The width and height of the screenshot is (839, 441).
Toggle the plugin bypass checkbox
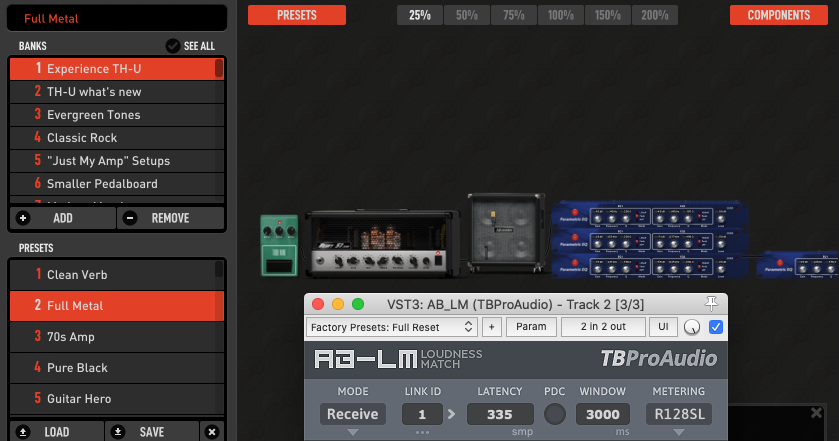tap(715, 327)
